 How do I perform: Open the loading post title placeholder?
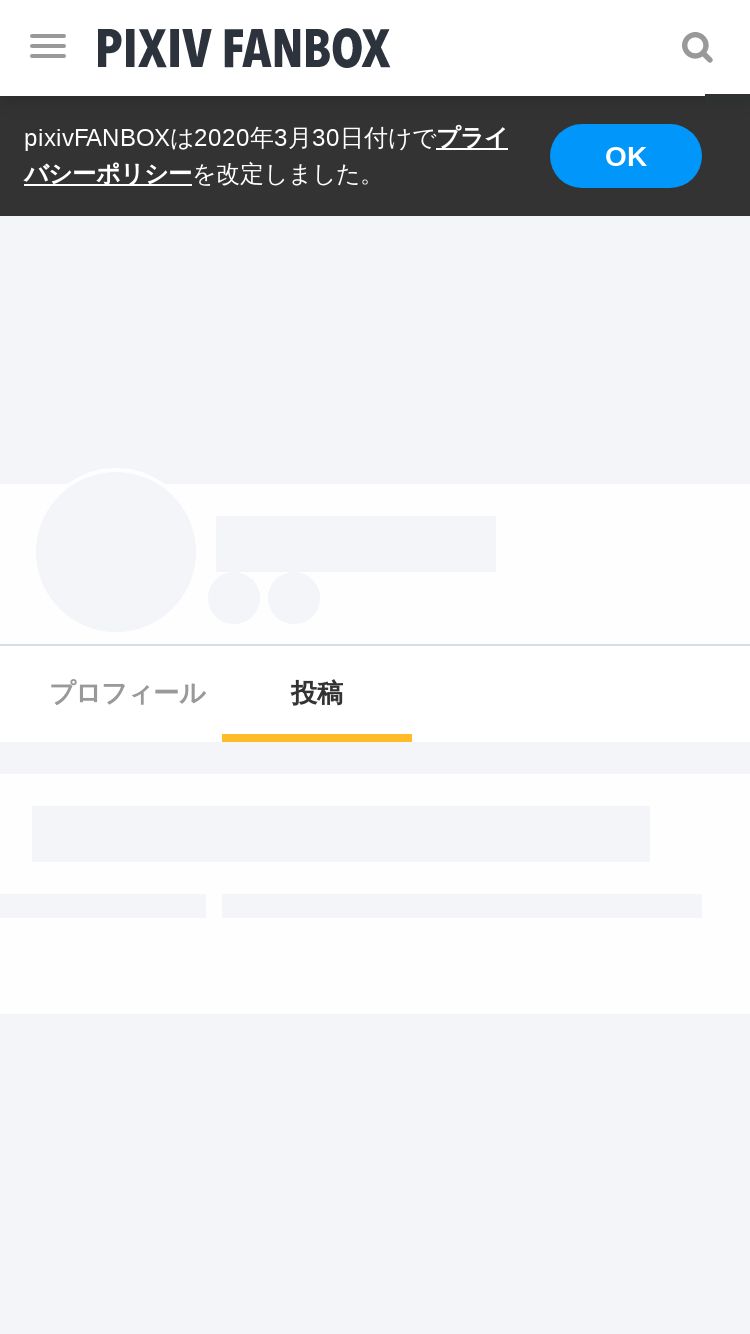pos(340,834)
